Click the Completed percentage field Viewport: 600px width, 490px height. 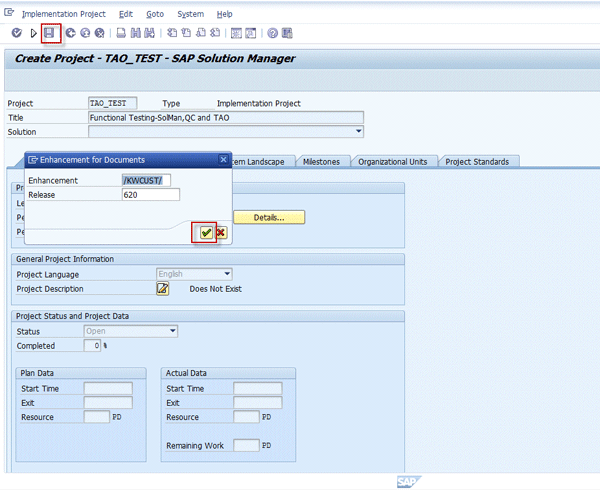(x=92, y=345)
